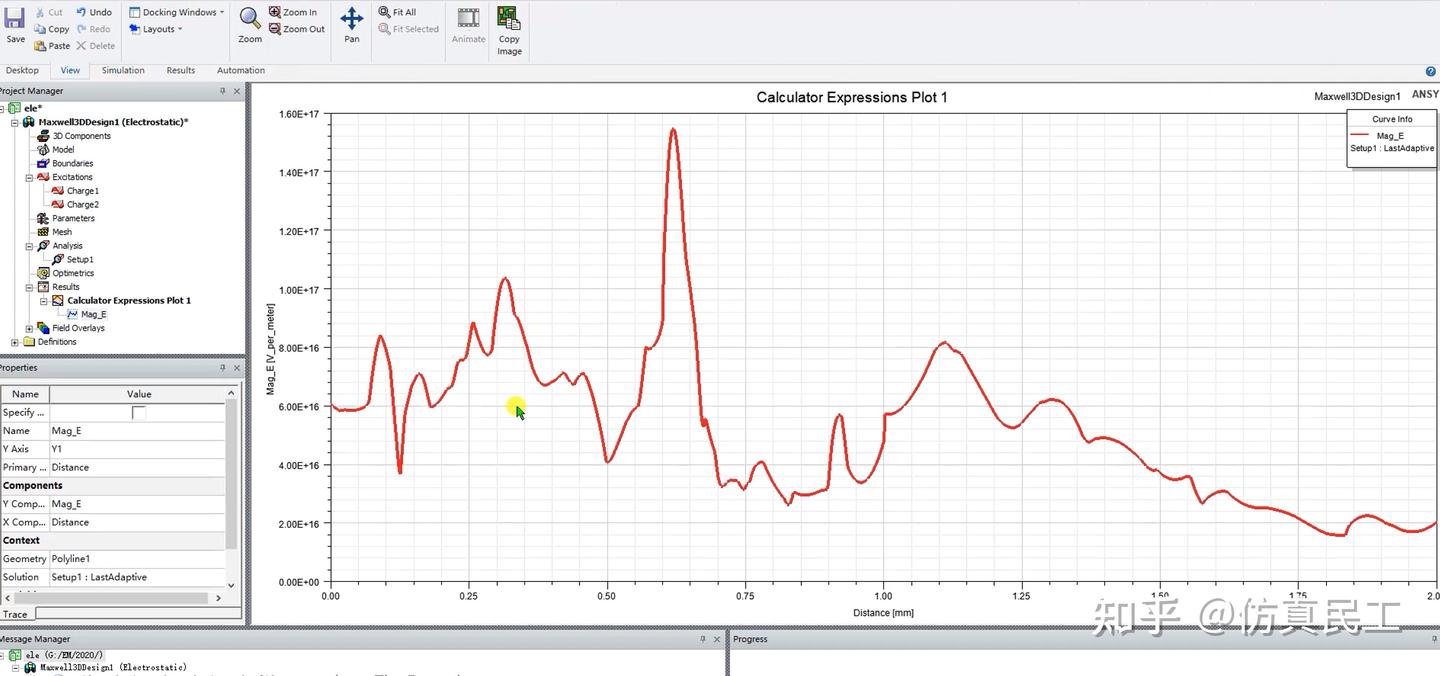The width and height of the screenshot is (1440, 676).
Task: Click the Calculator Expressions Plot 1 title
Action: (x=852, y=97)
